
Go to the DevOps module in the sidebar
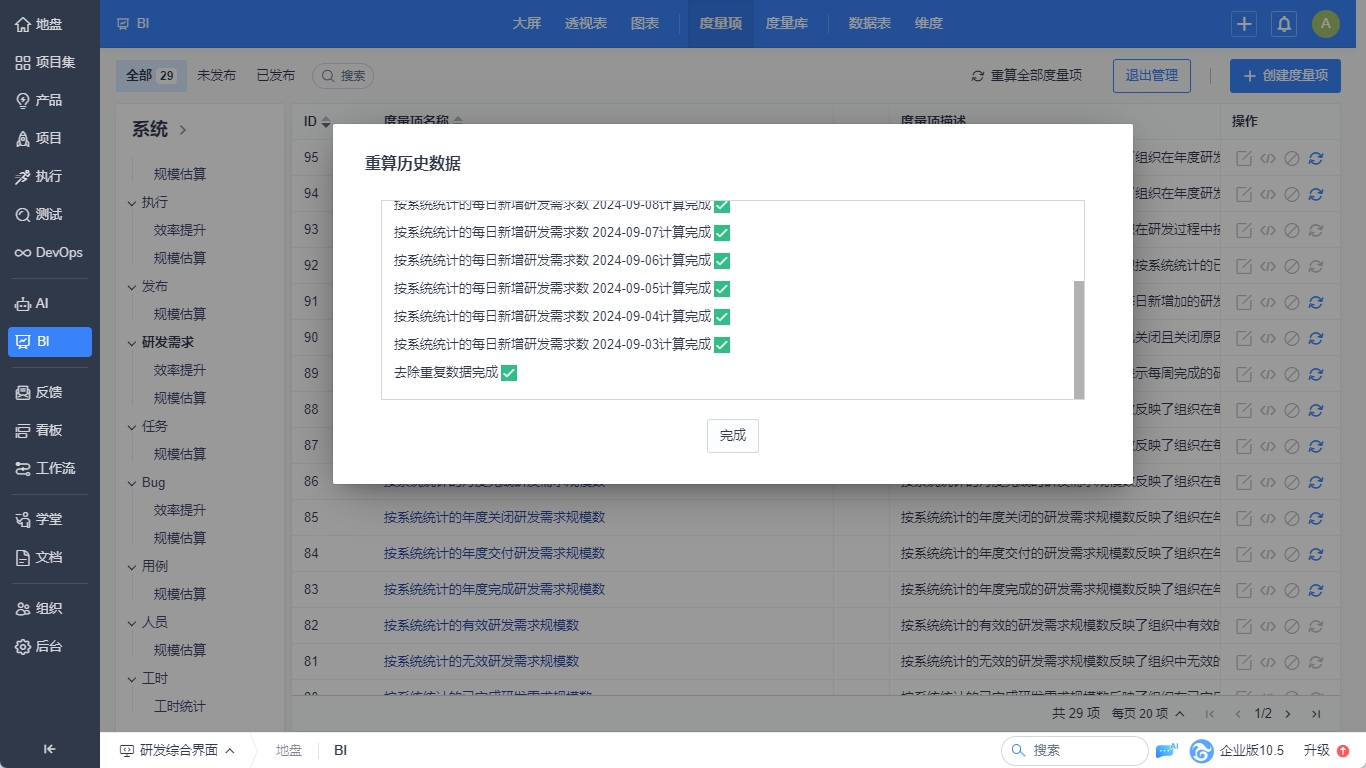[50, 252]
